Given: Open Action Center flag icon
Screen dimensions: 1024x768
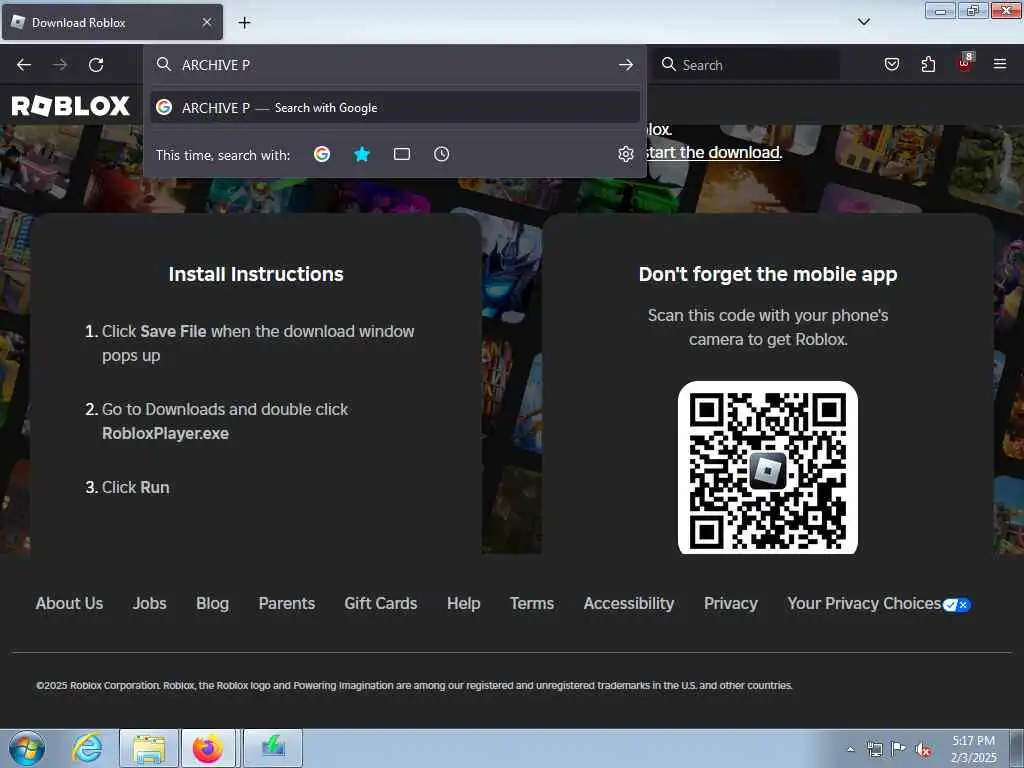Looking at the screenshot, I should [x=899, y=749].
